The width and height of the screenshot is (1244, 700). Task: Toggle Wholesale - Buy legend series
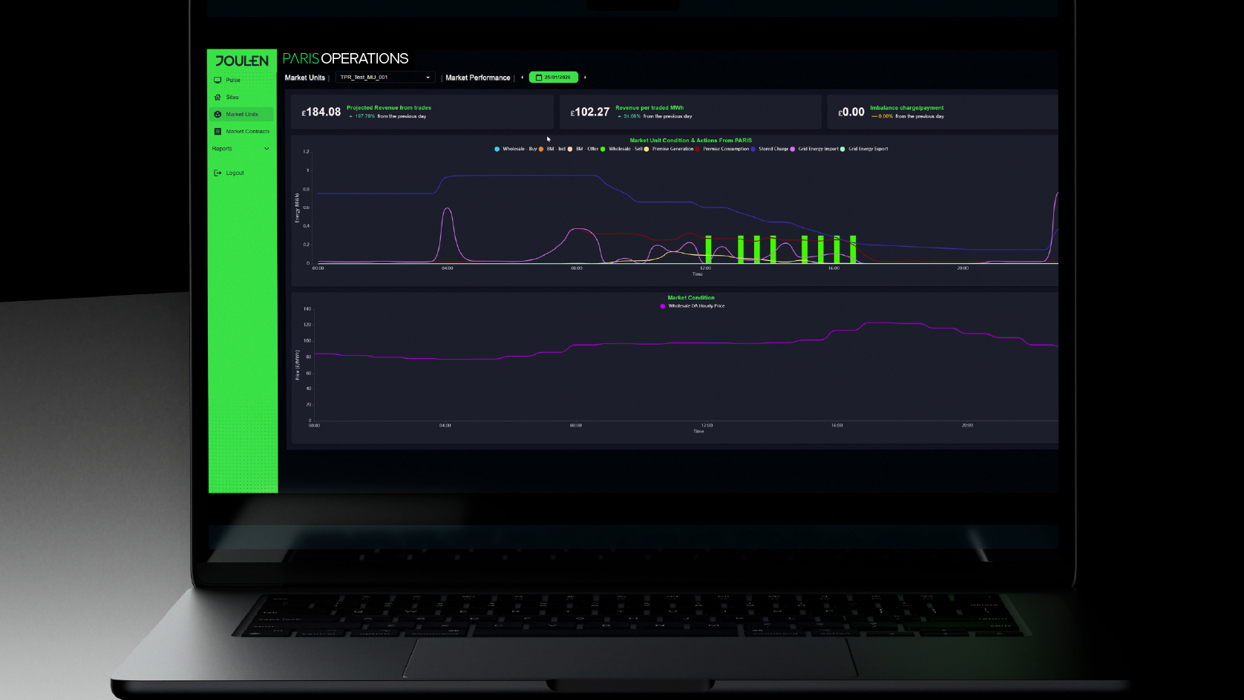pos(517,149)
